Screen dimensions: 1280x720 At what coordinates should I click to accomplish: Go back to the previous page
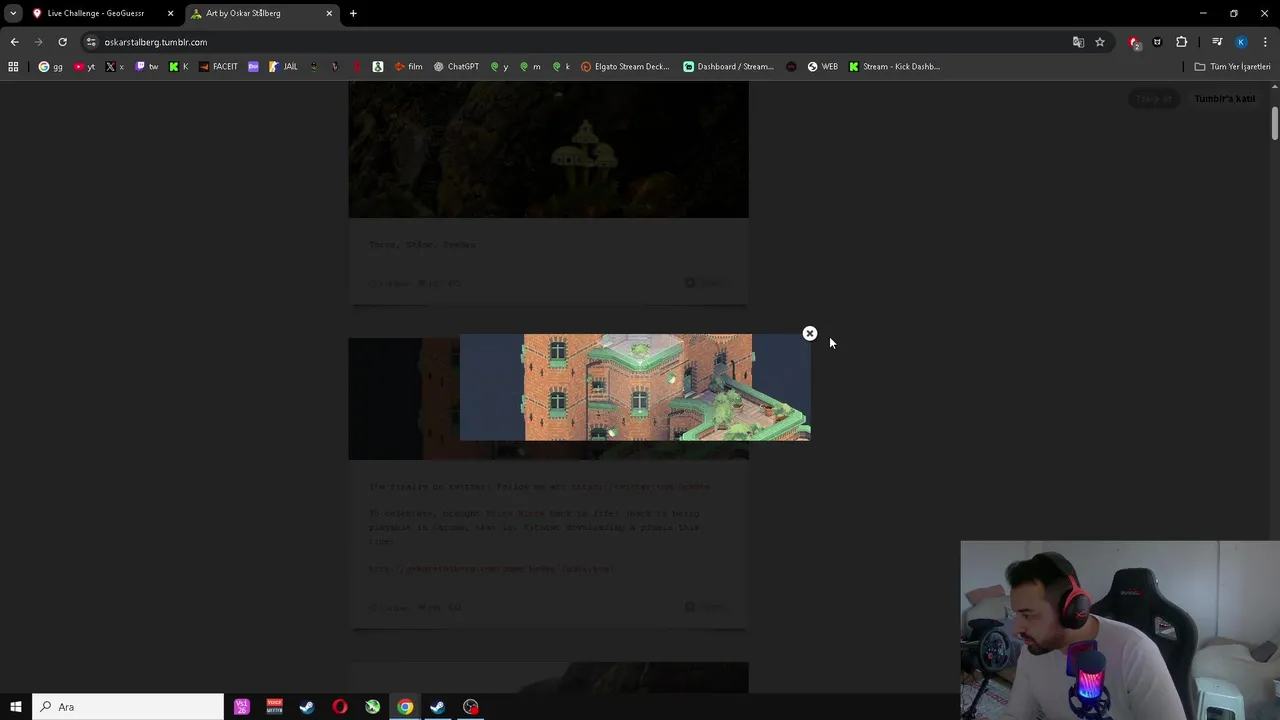click(x=14, y=42)
